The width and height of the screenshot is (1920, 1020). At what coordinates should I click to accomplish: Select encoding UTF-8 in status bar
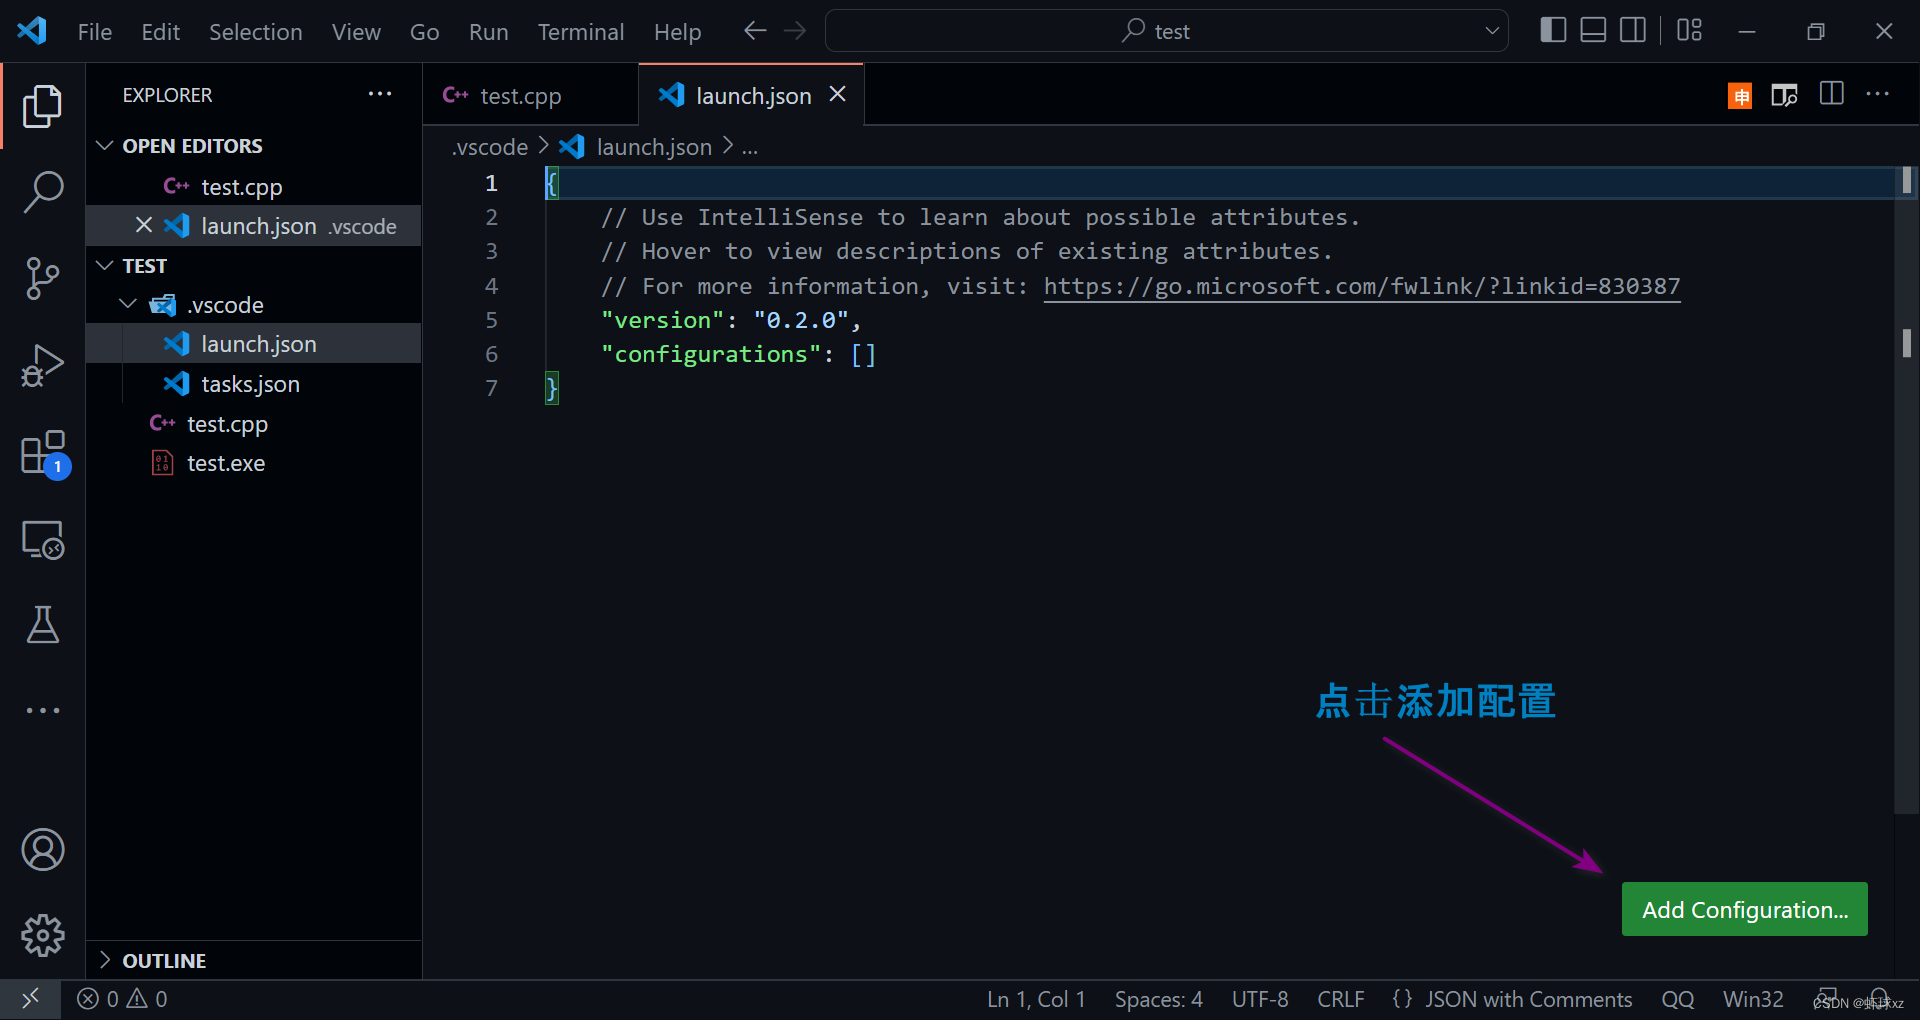[1260, 999]
